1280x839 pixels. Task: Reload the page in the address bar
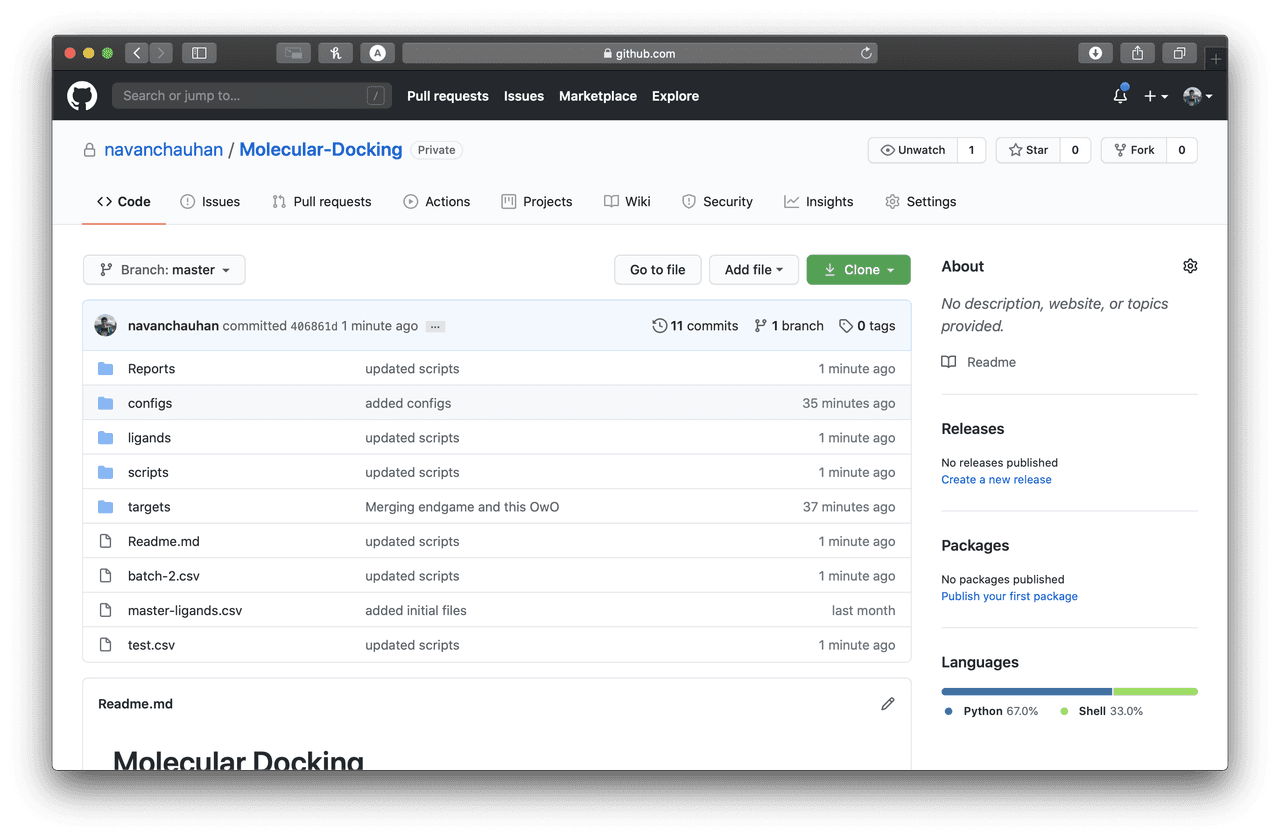pos(866,53)
